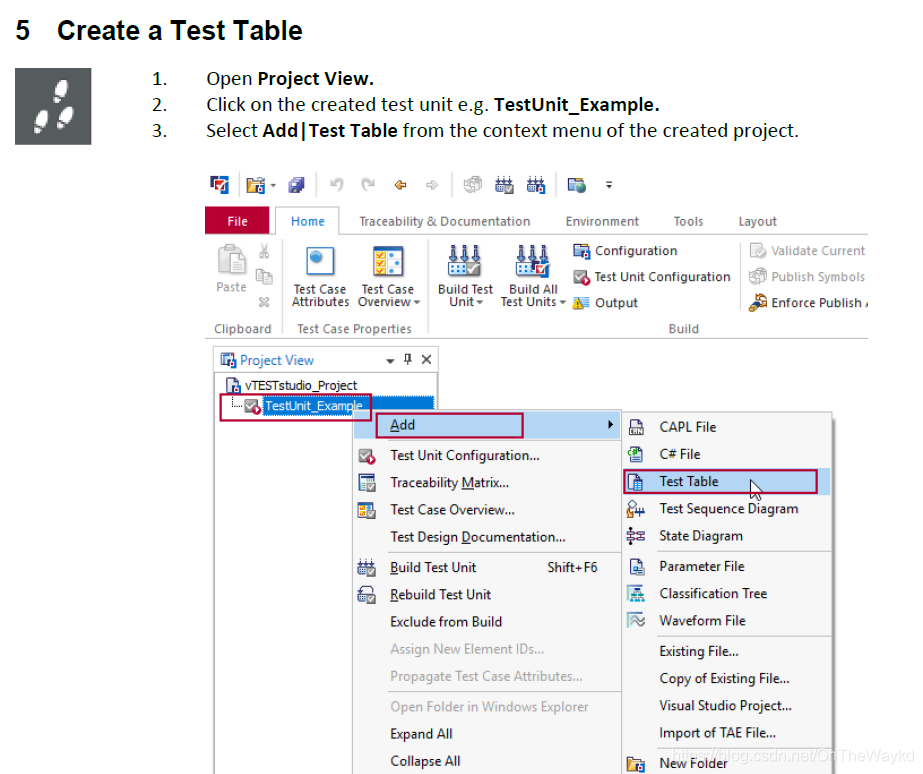Click Output in the Build group
The width and height of the screenshot is (923, 774).
coord(605,303)
